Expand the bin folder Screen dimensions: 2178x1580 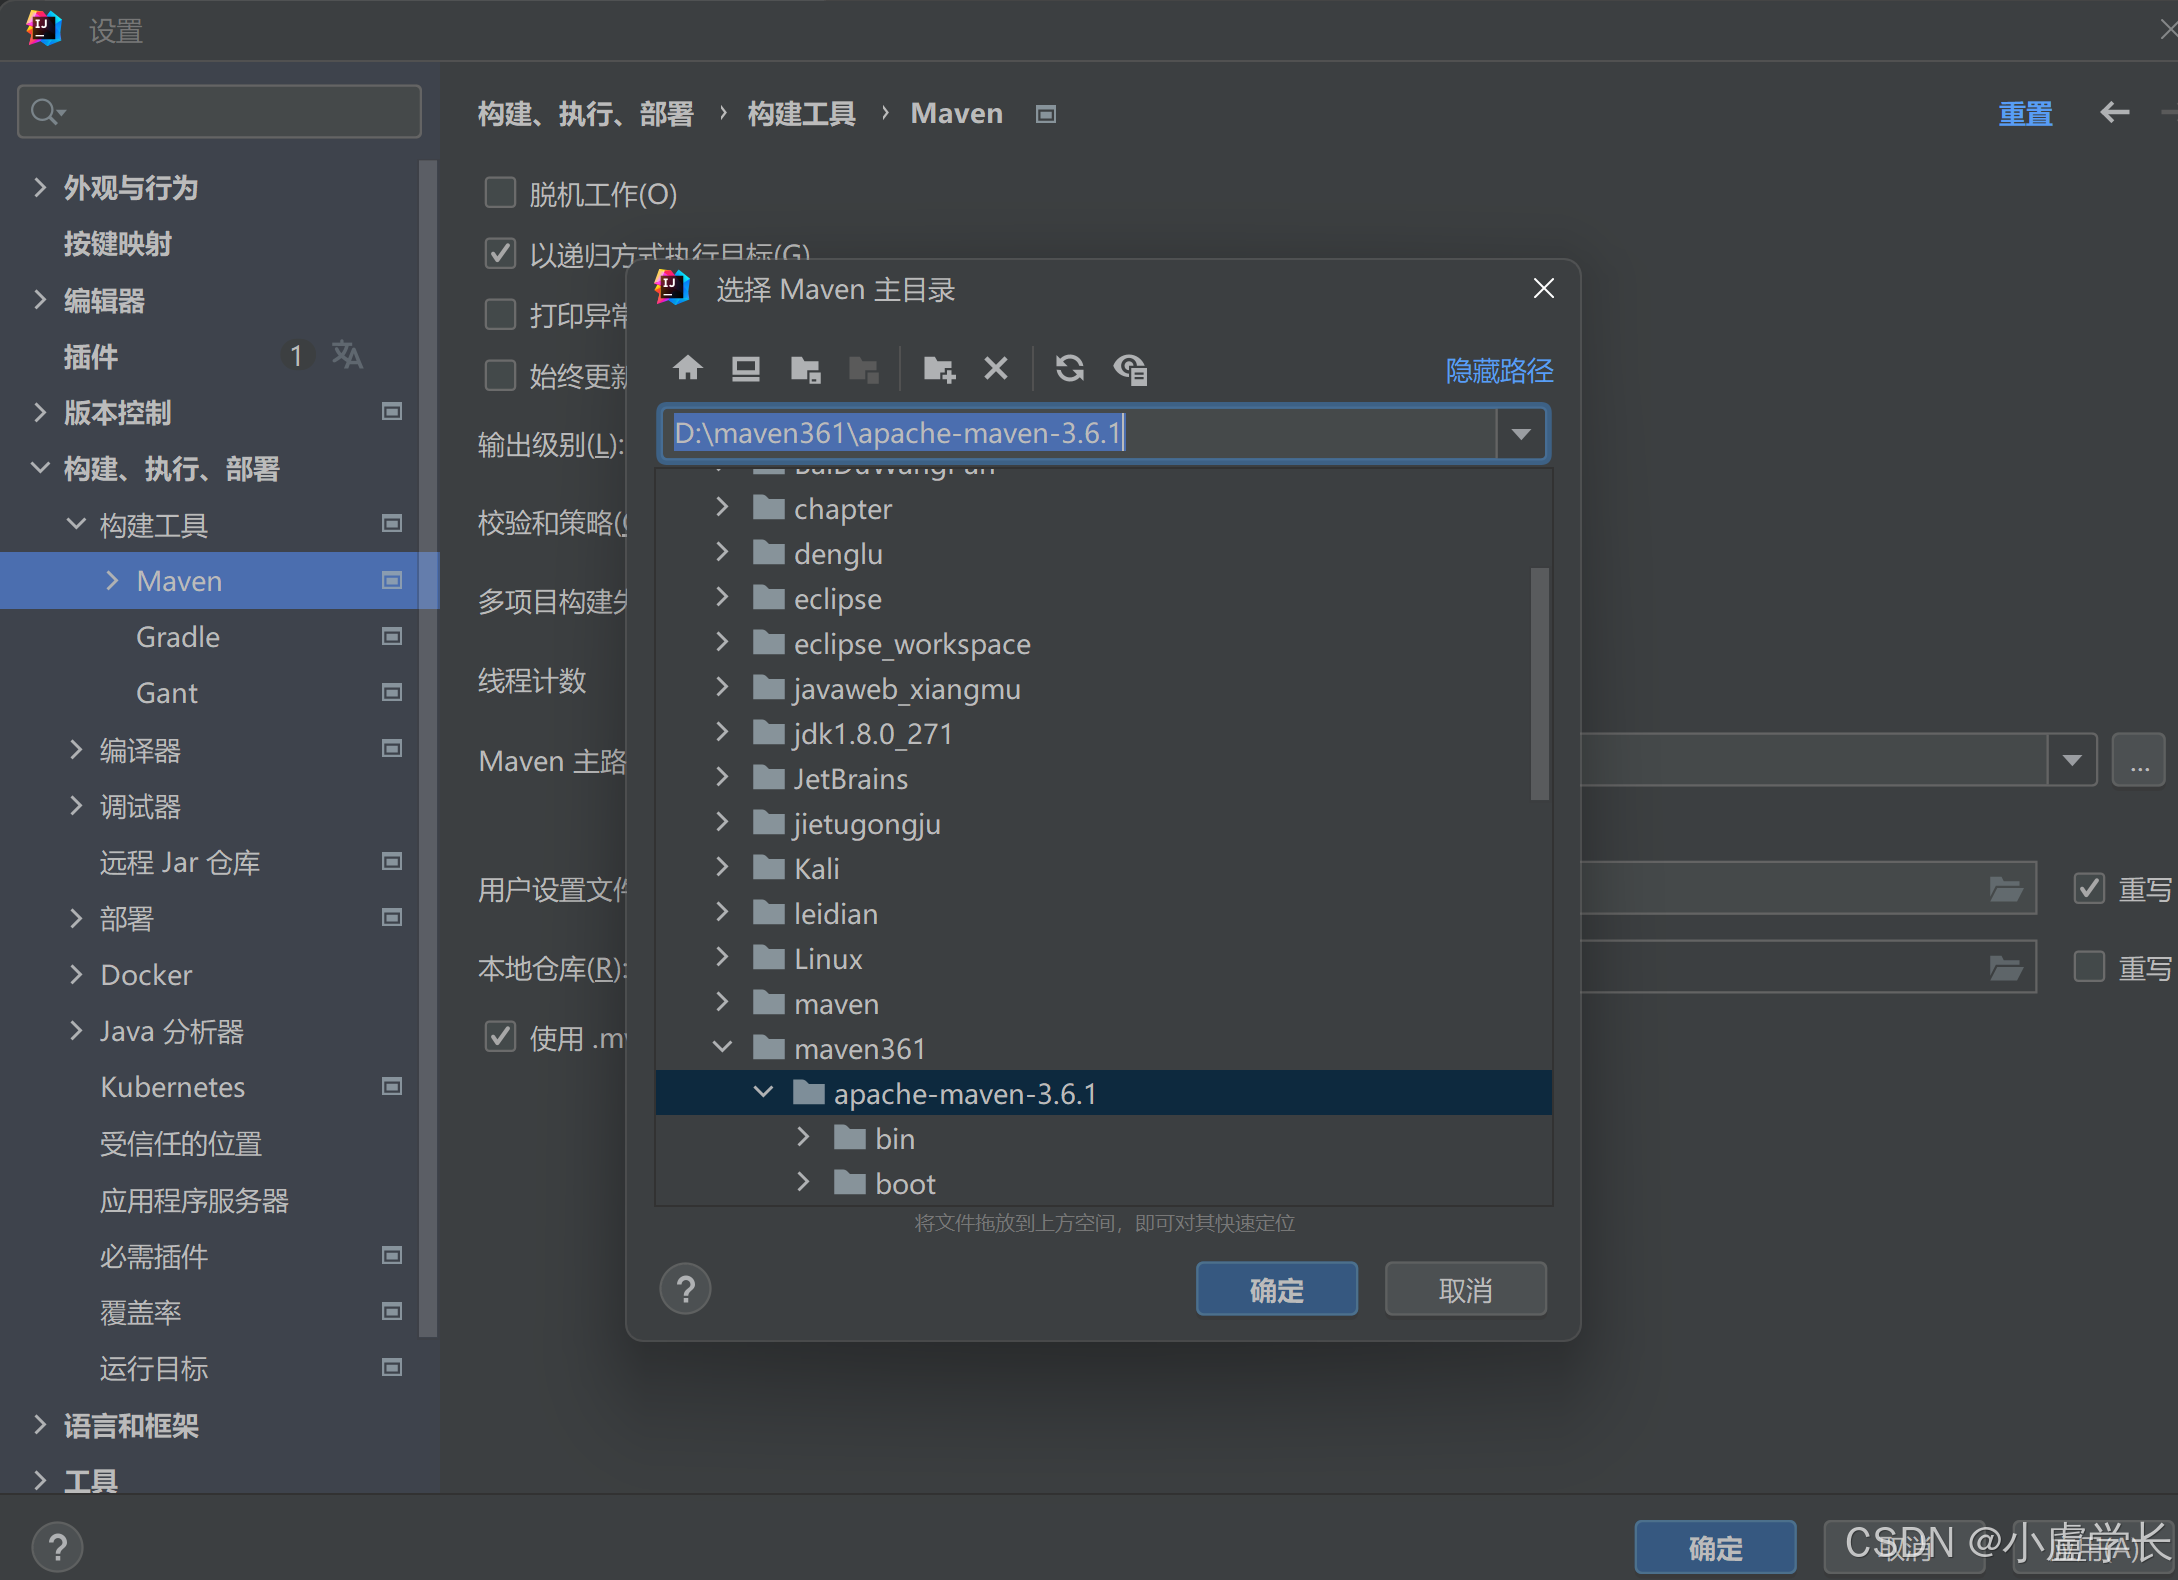[x=803, y=1137]
